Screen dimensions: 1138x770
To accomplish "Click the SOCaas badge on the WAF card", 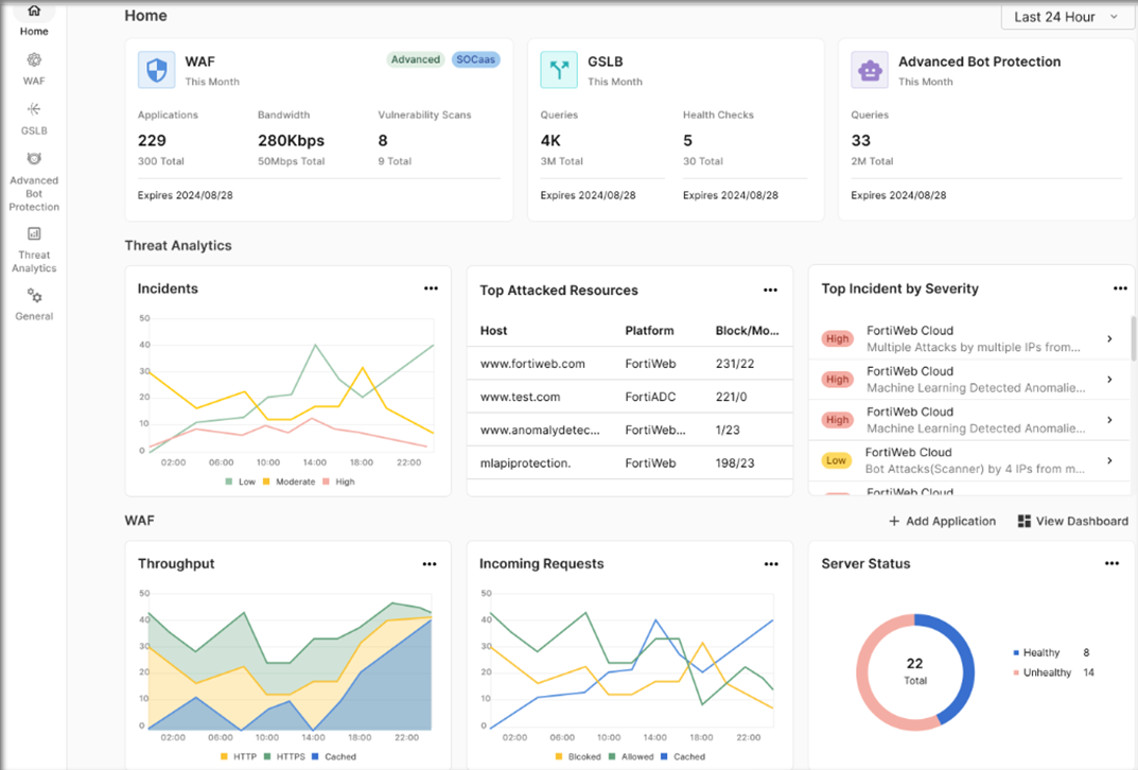I will [475, 60].
